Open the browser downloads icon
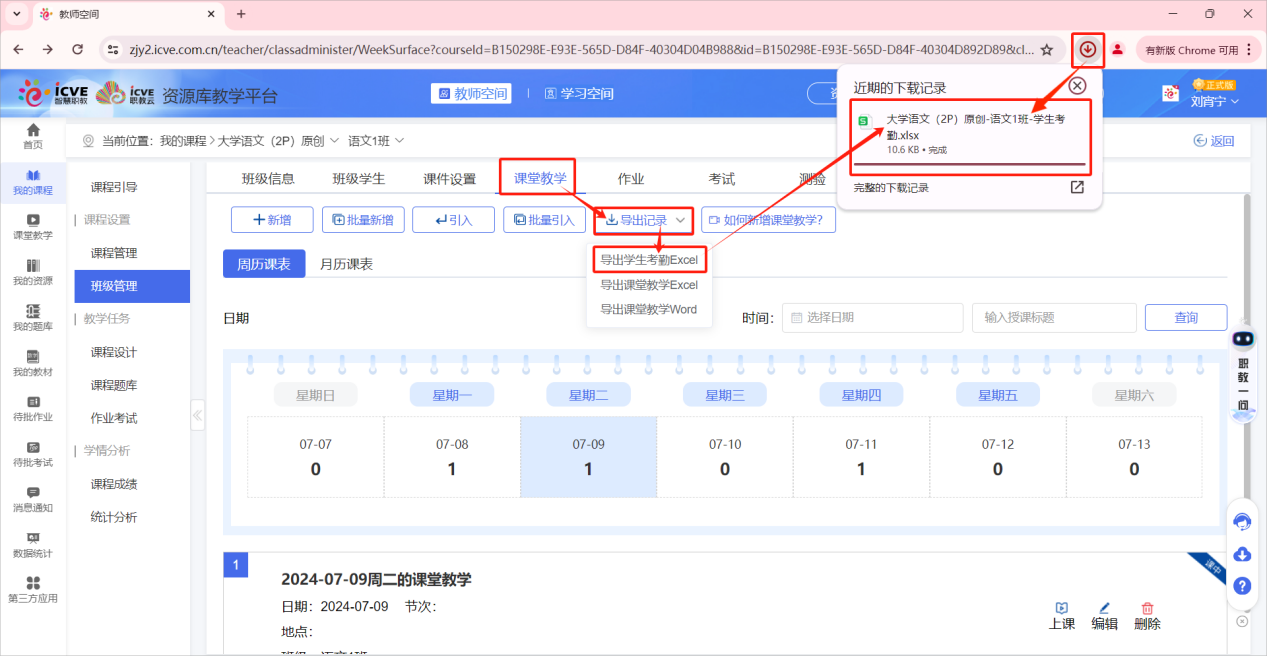 [1087, 48]
